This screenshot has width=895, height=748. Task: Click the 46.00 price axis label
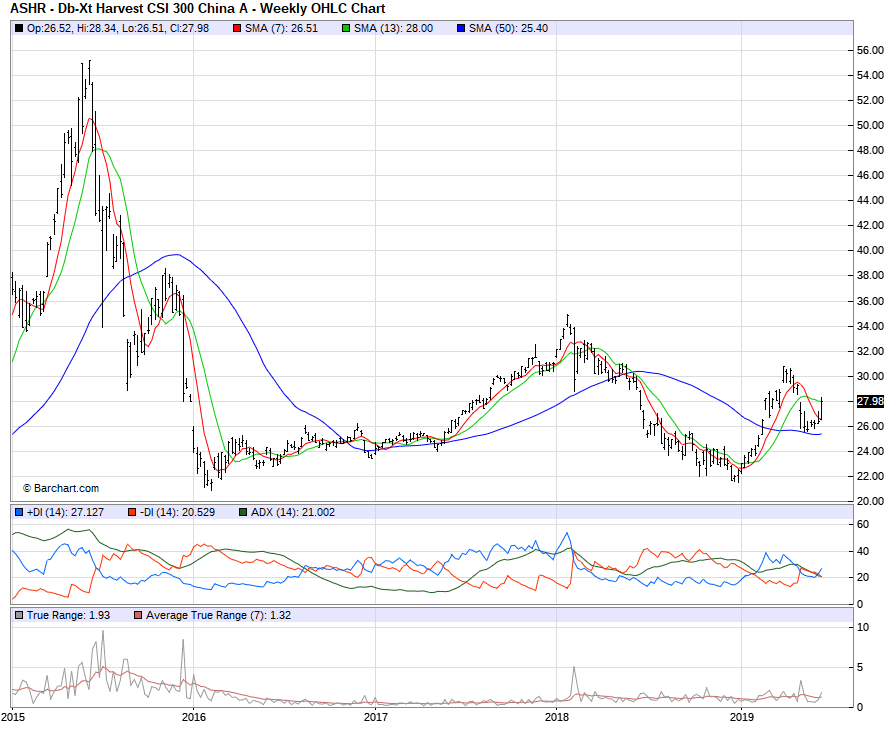870,175
